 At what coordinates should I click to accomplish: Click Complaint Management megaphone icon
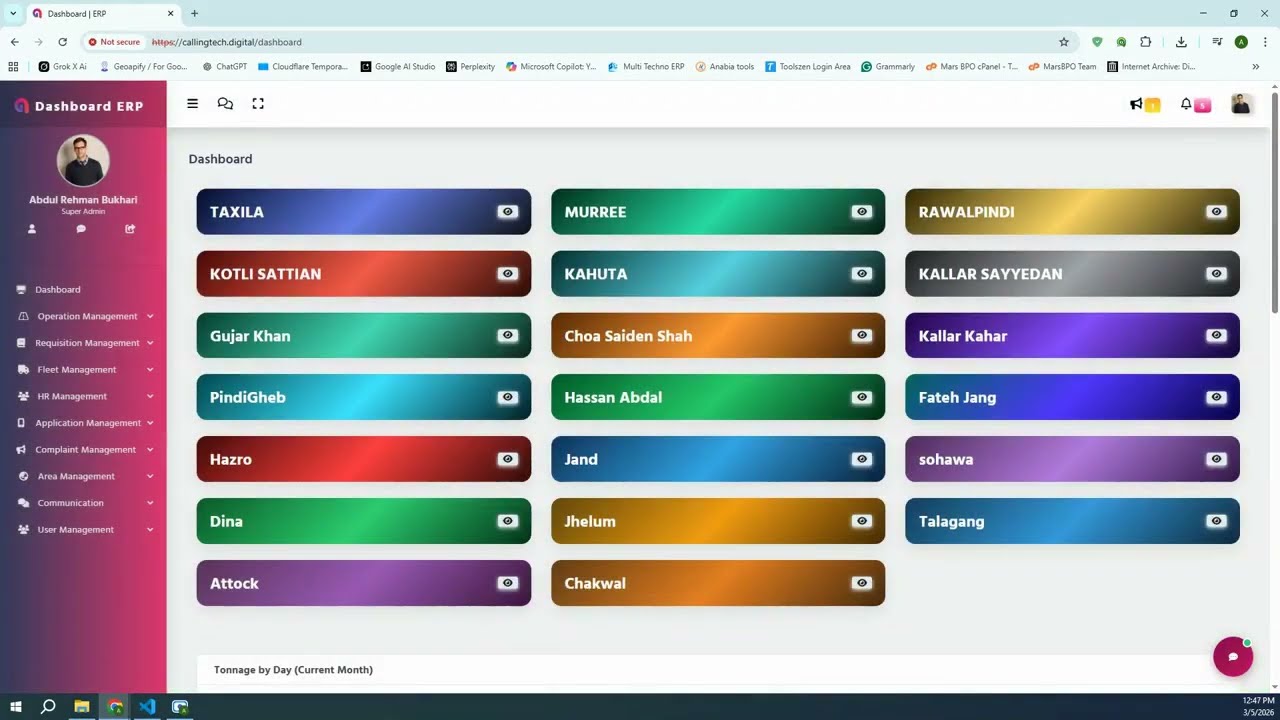(23, 450)
